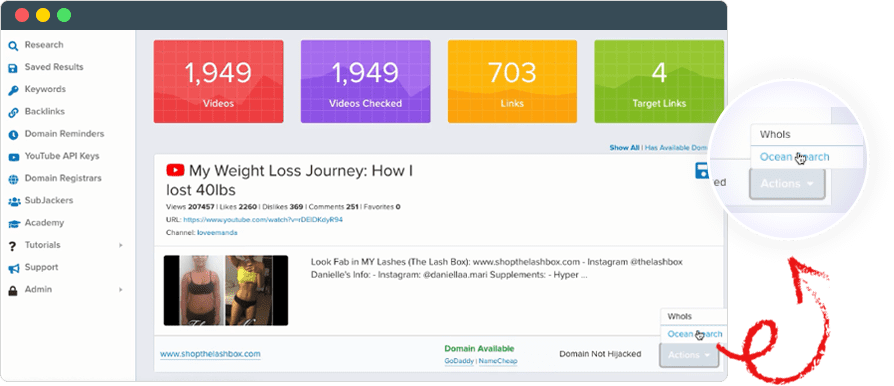Click the Backlinks chain icon
The width and height of the screenshot is (894, 386).
coord(13,112)
